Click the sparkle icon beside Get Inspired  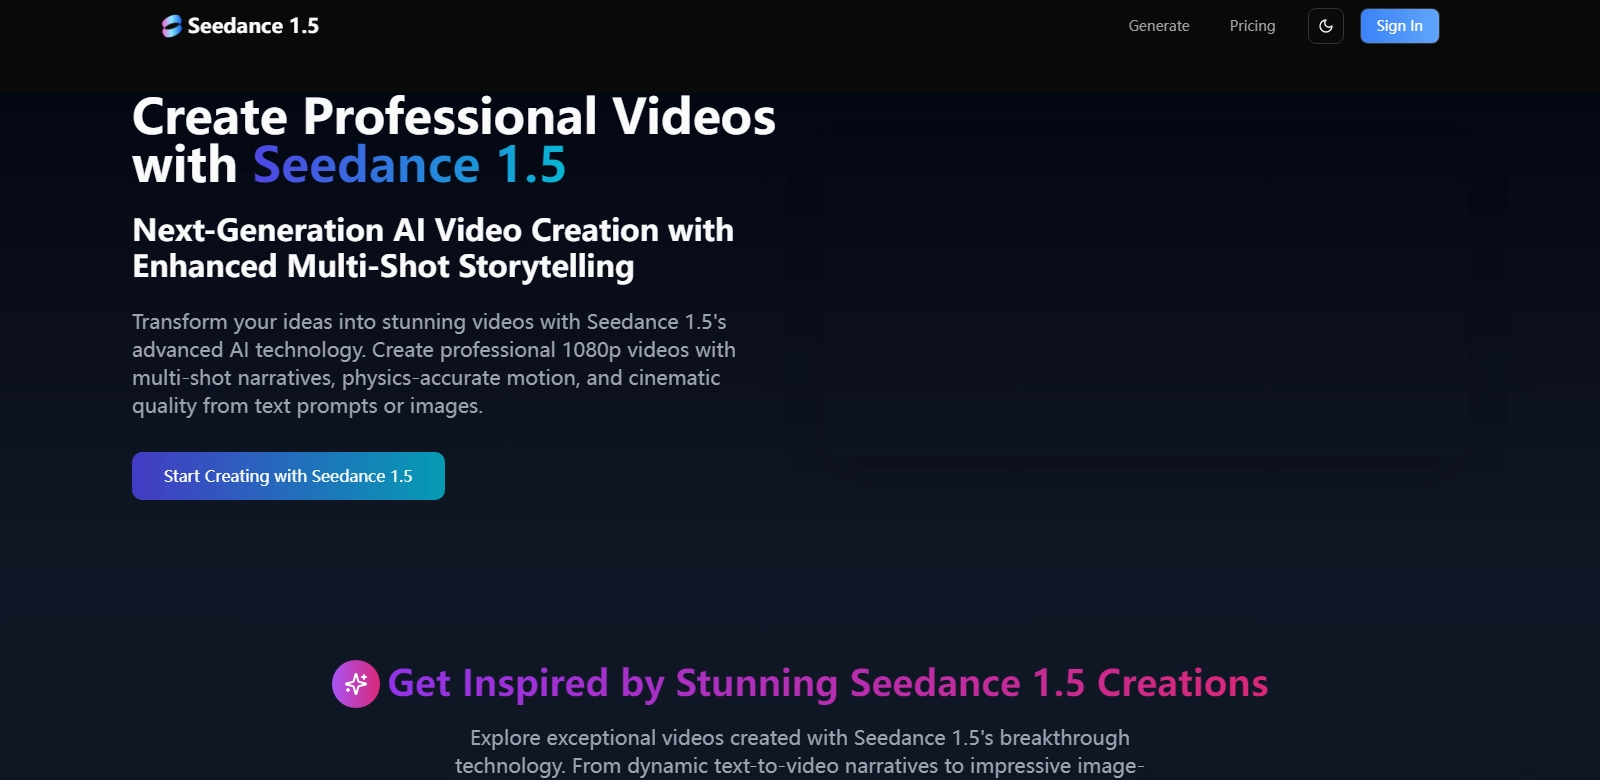click(356, 684)
